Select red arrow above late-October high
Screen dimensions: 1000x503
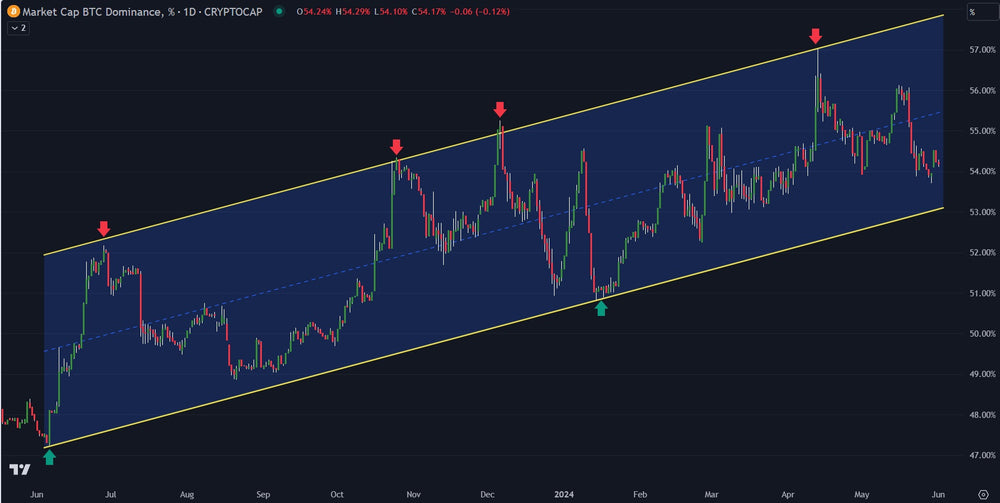(397, 147)
